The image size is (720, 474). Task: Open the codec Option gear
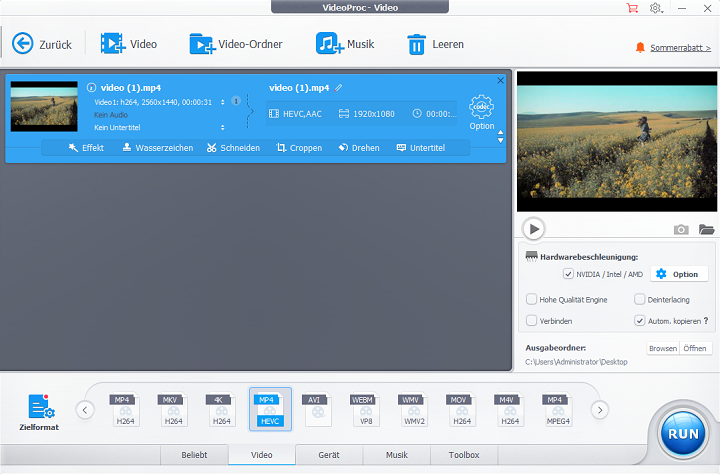coord(481,108)
